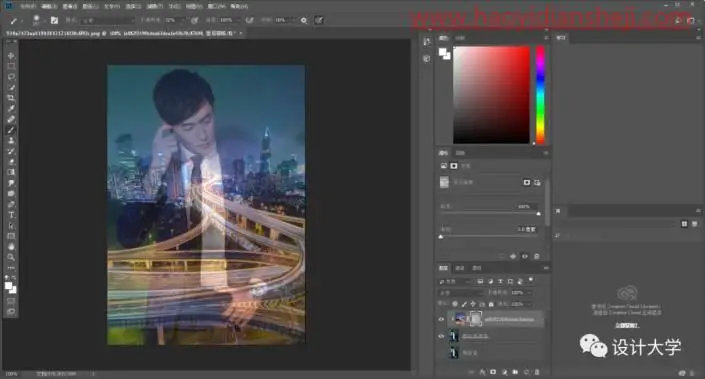Select the Clone Stamp tool
705x379 pixels.
click(11, 141)
